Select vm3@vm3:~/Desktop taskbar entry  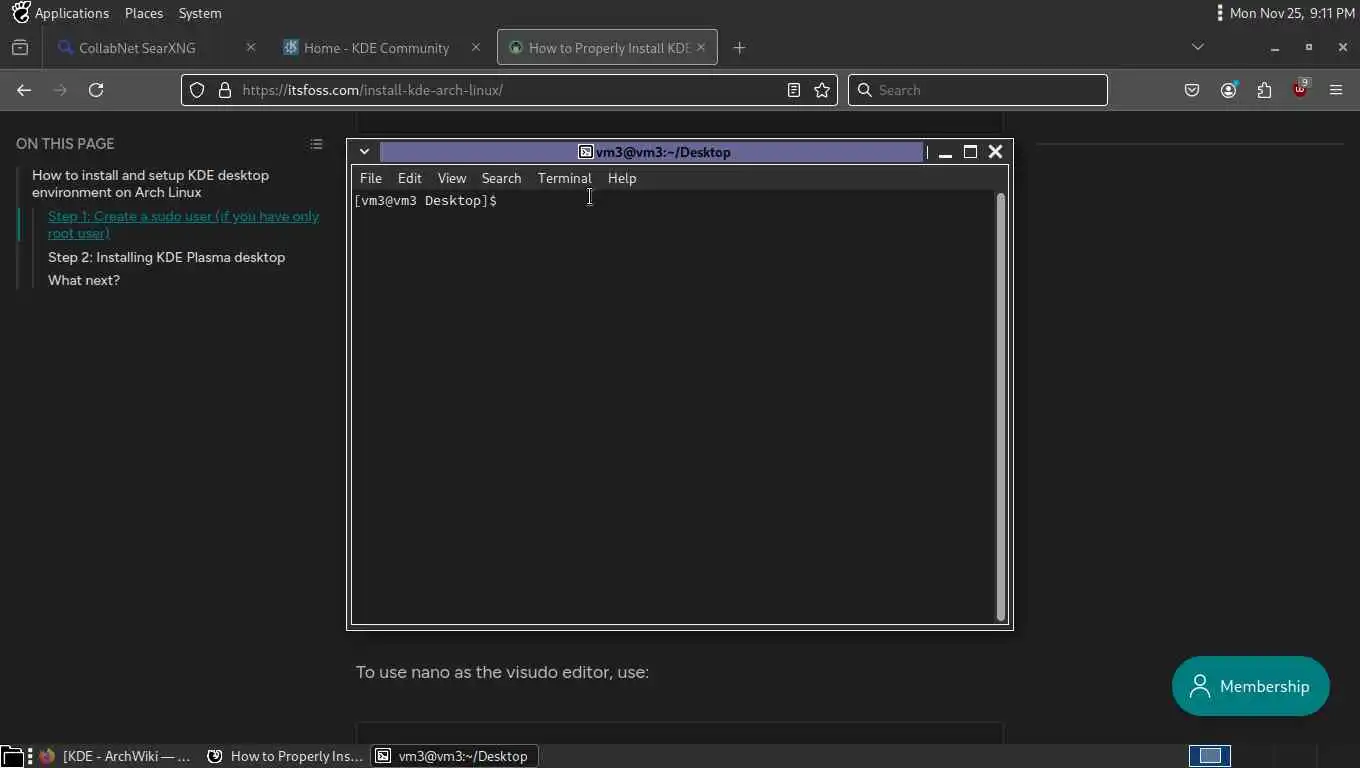(455, 756)
